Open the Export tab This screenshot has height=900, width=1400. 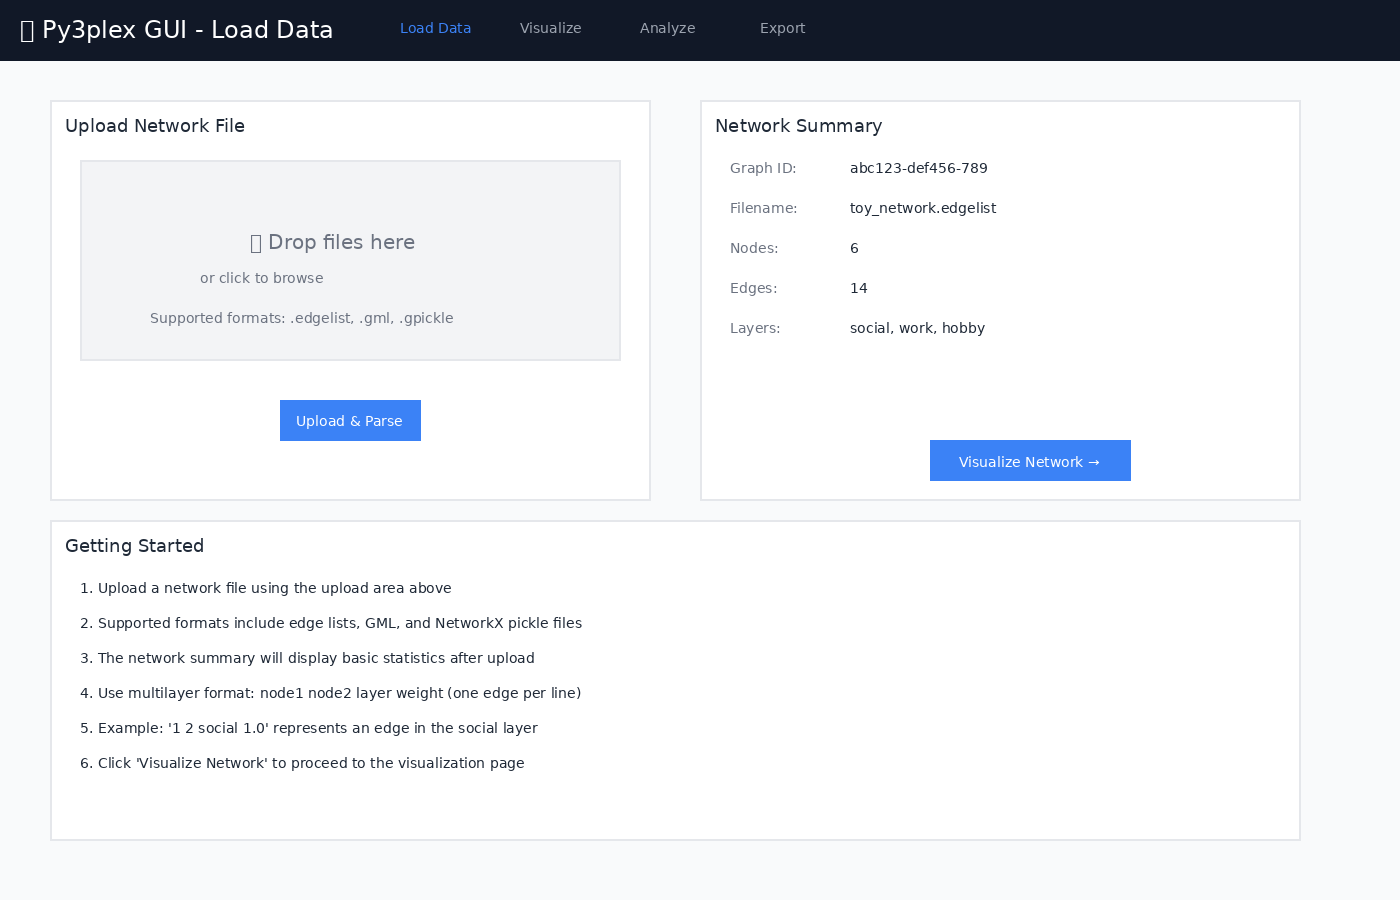pyautogui.click(x=782, y=28)
